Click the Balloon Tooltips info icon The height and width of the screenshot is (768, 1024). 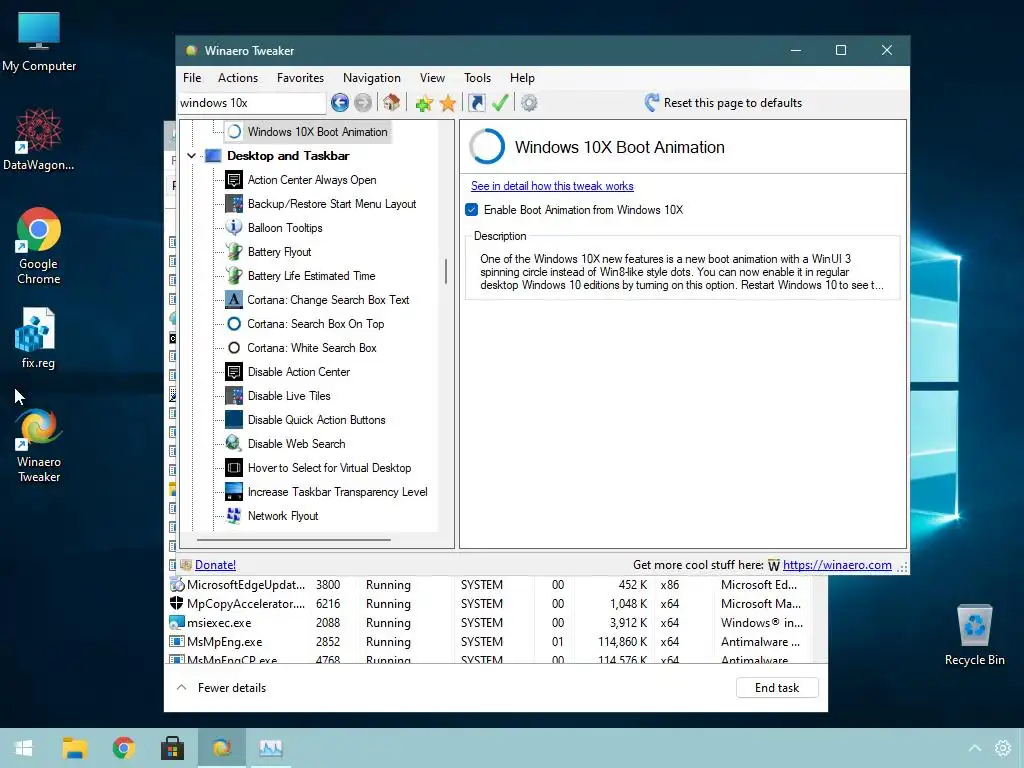click(234, 227)
